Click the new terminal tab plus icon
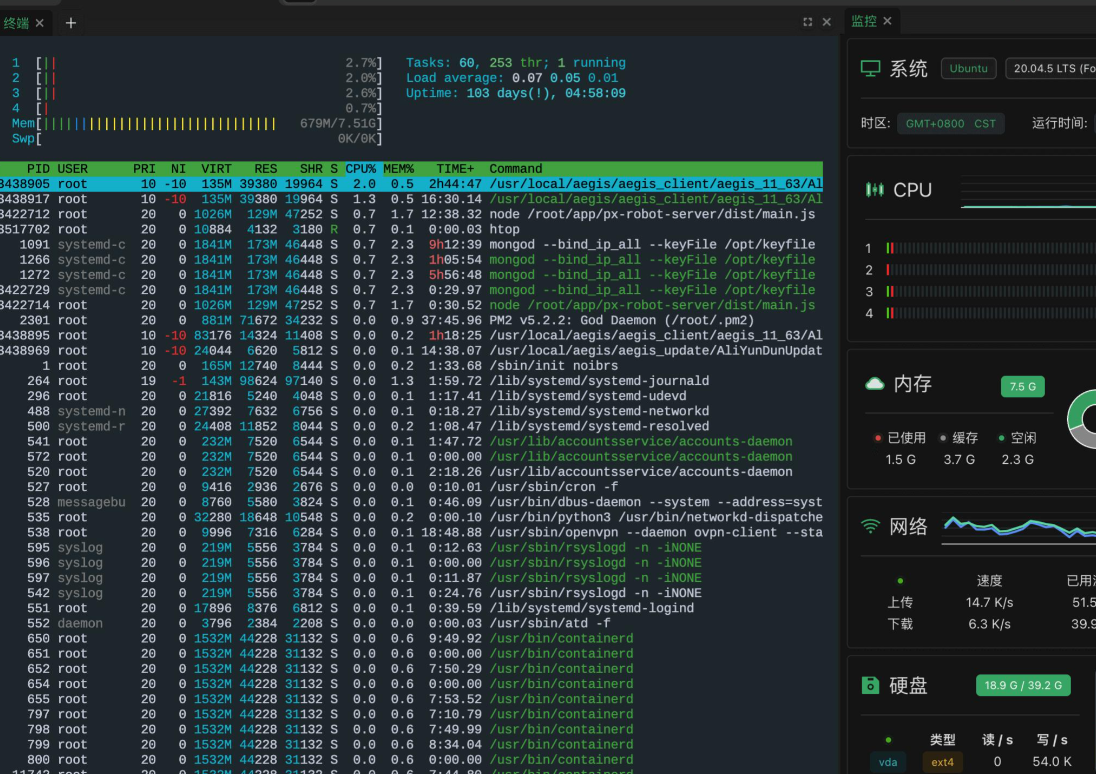 click(x=71, y=23)
